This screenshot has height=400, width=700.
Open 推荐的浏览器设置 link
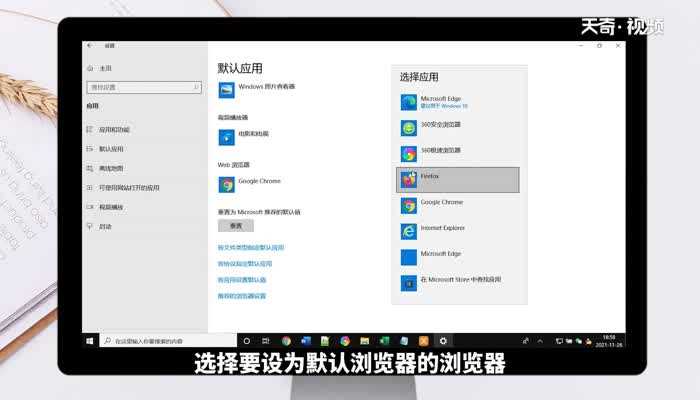coord(242,296)
